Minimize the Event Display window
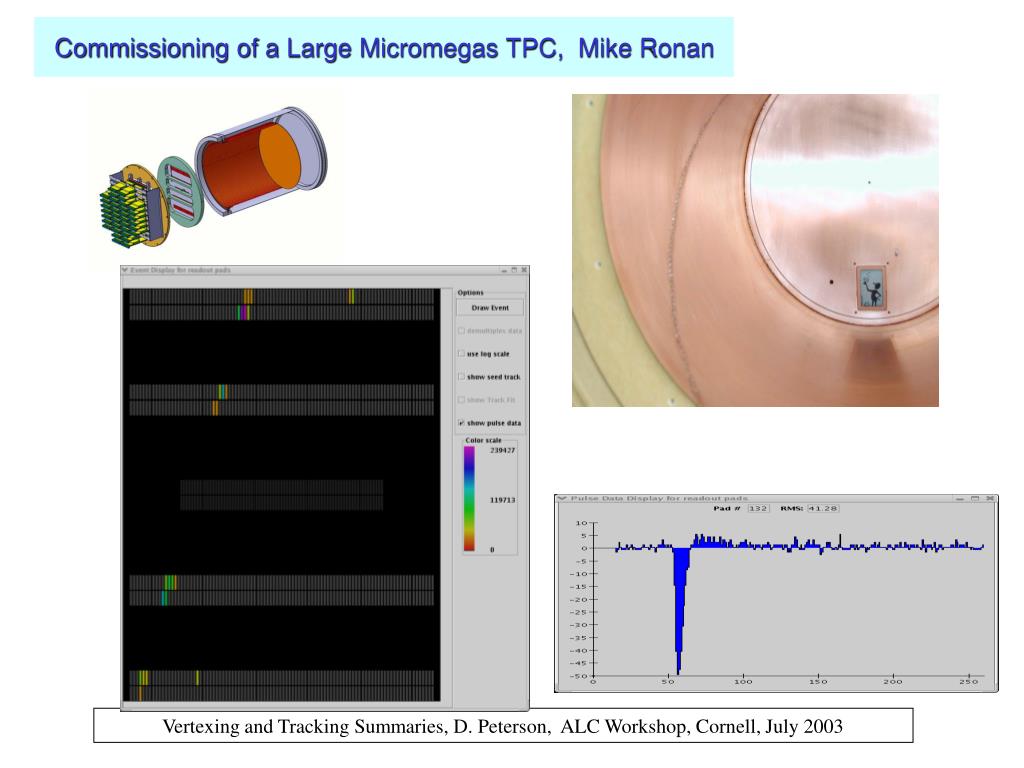This screenshot has height=768, width=1024. tap(504, 270)
